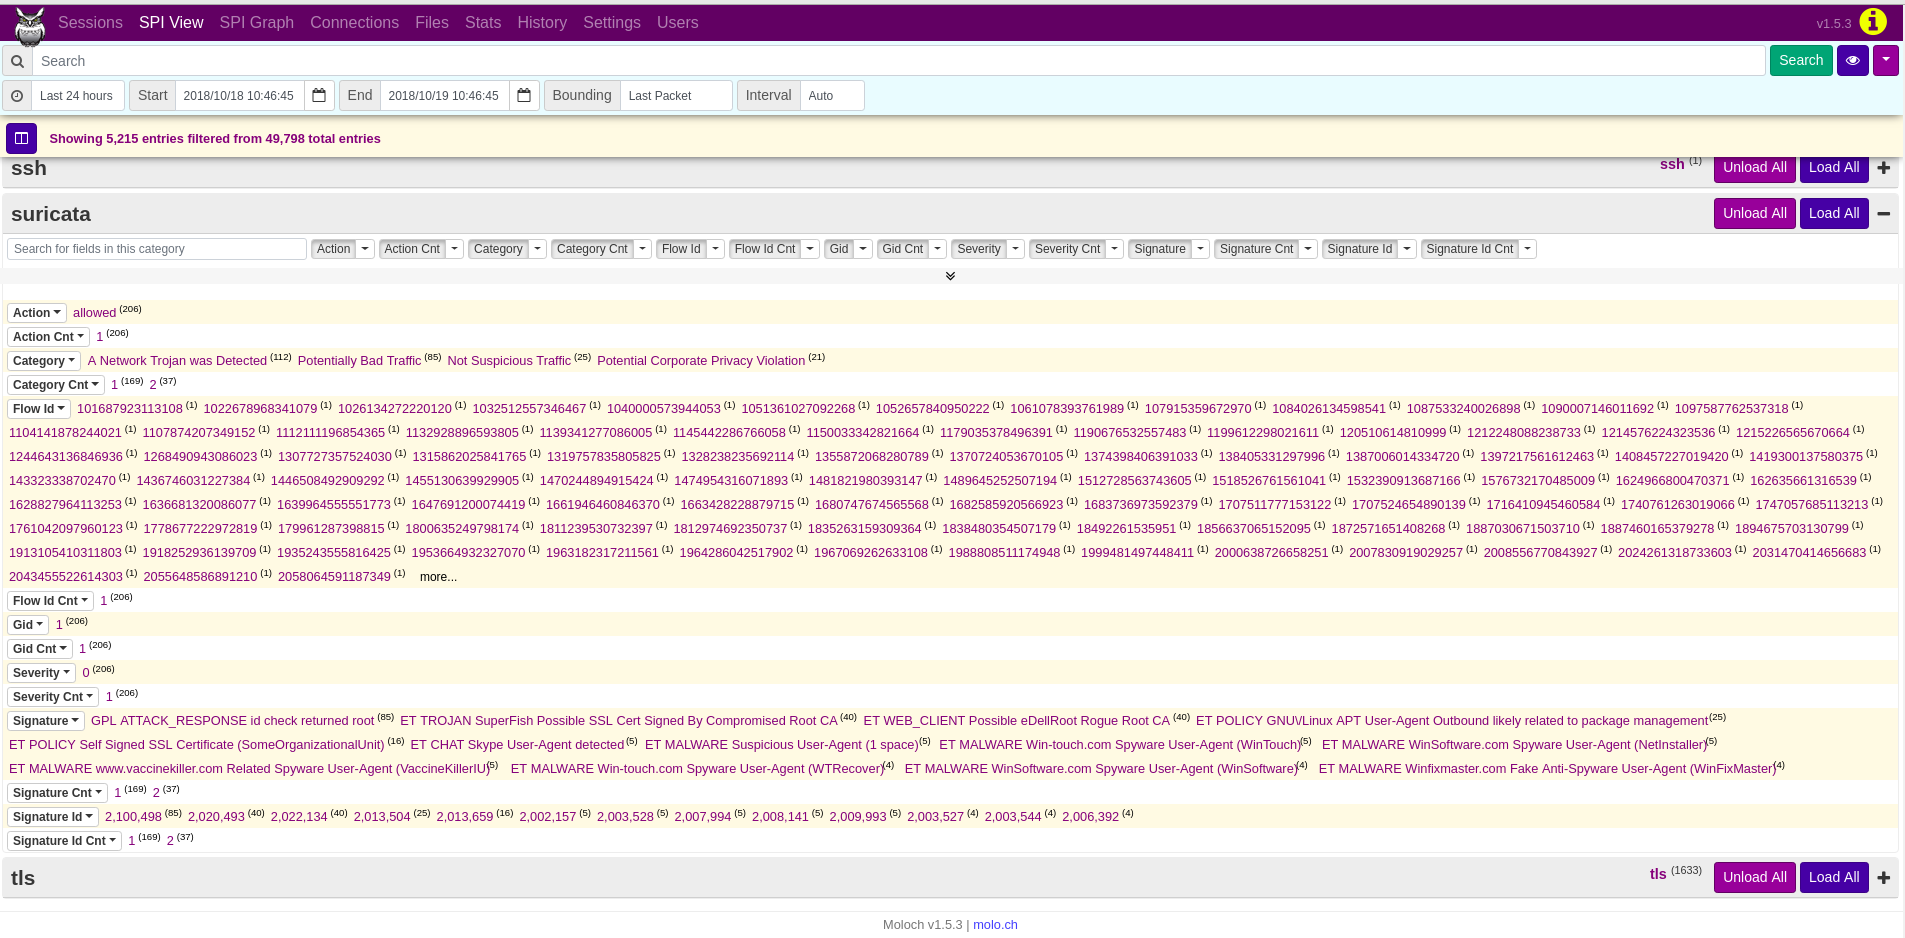Toggle the Category Cnt field button

pos(592,249)
